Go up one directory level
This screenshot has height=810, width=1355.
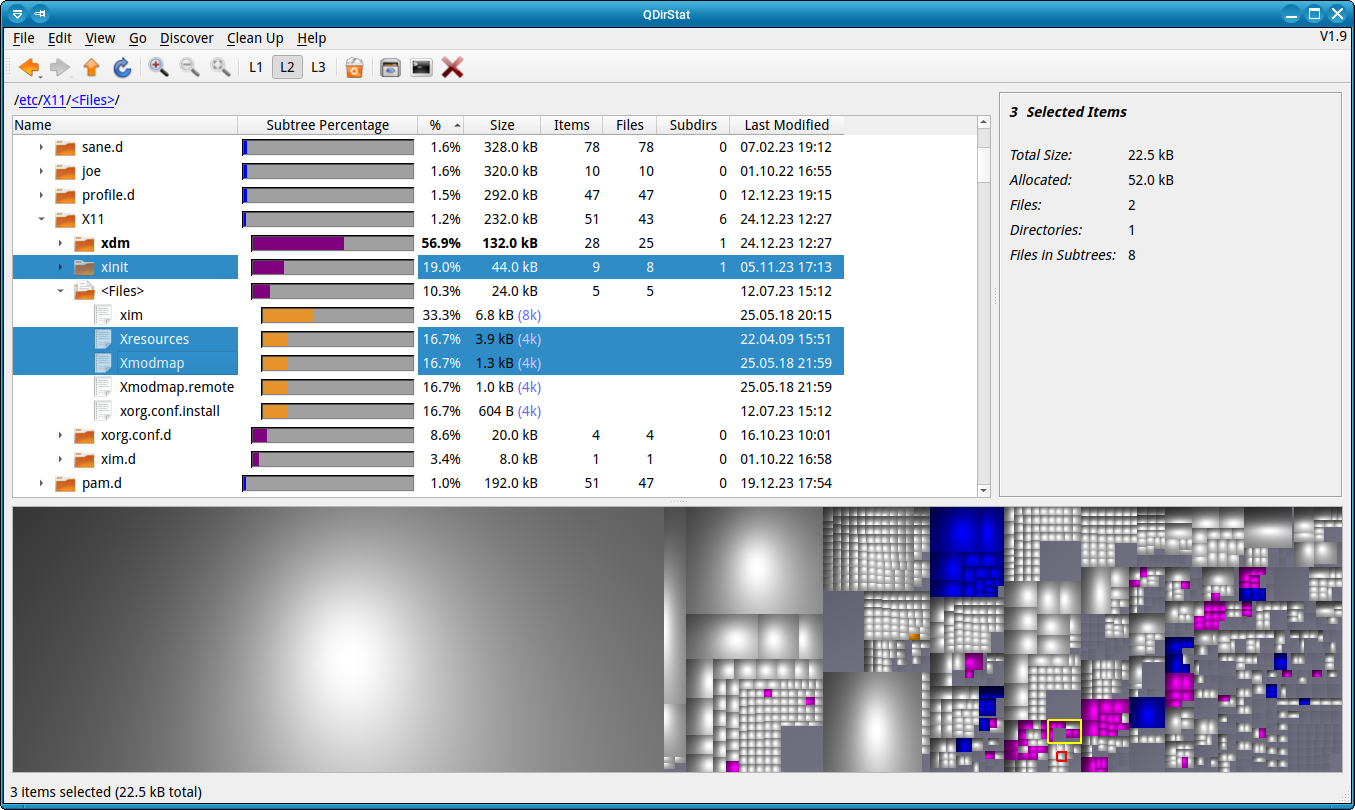[x=91, y=67]
